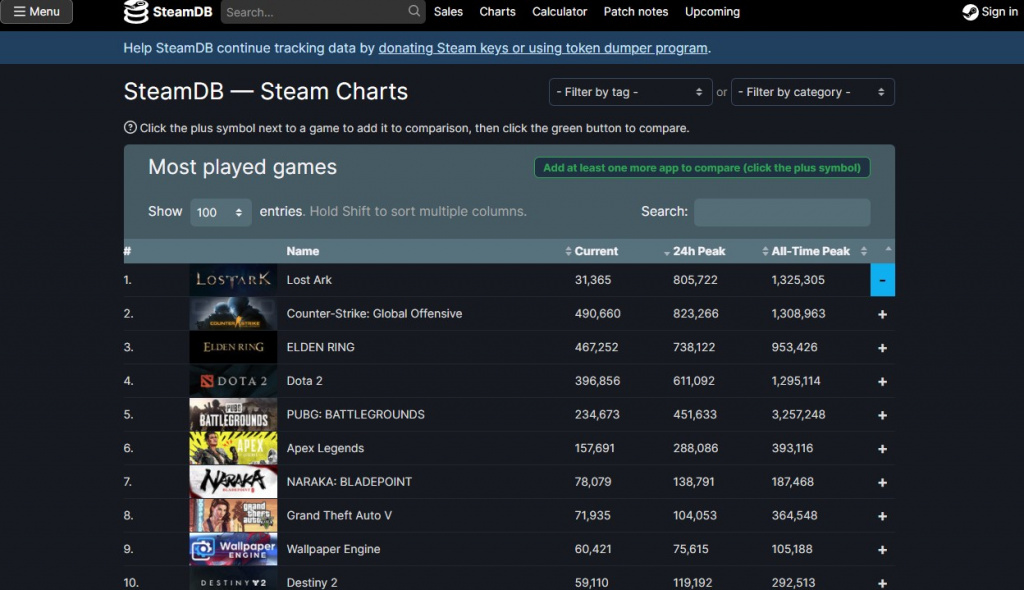Open the Filter by category dropdown

(x=812, y=92)
